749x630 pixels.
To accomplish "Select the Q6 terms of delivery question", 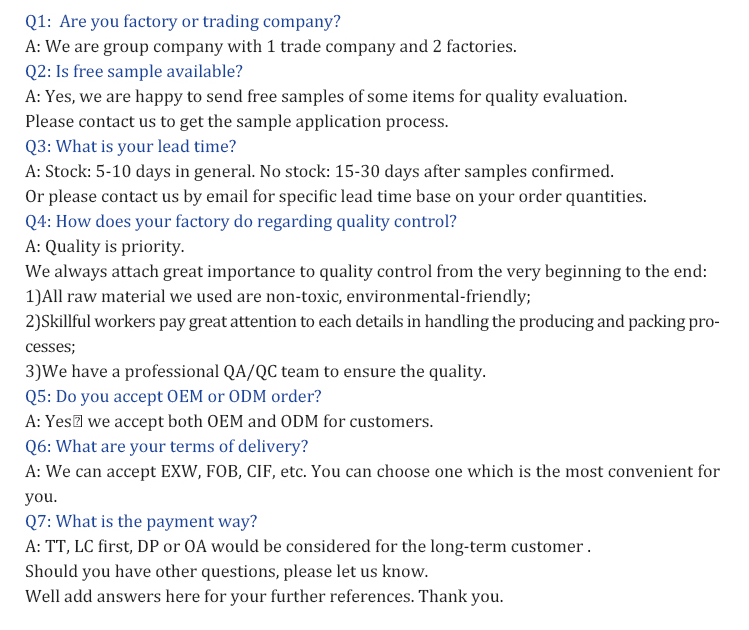I will click(167, 446).
